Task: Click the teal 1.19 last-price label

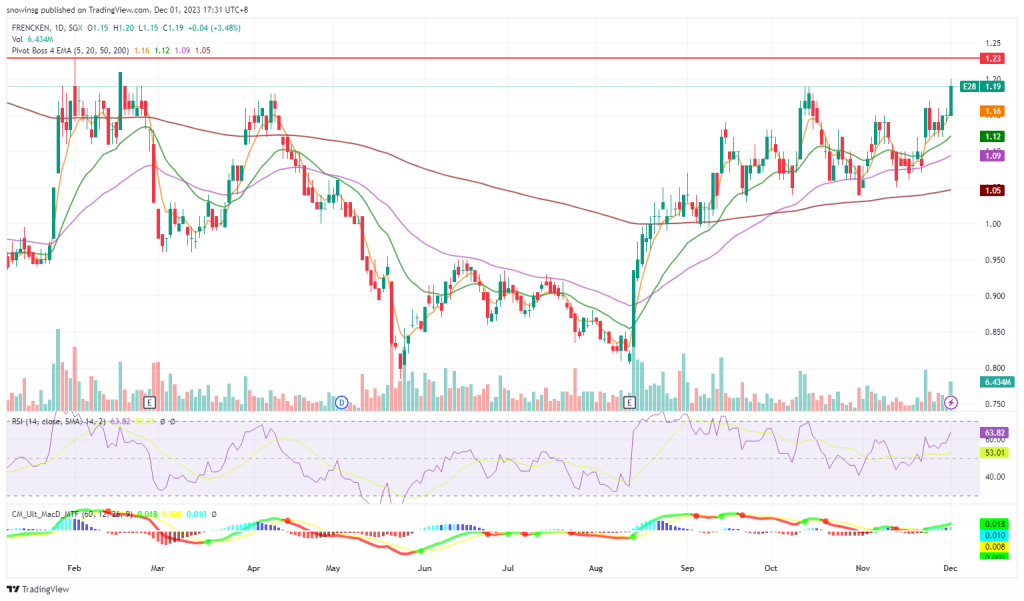Action: 993,86
